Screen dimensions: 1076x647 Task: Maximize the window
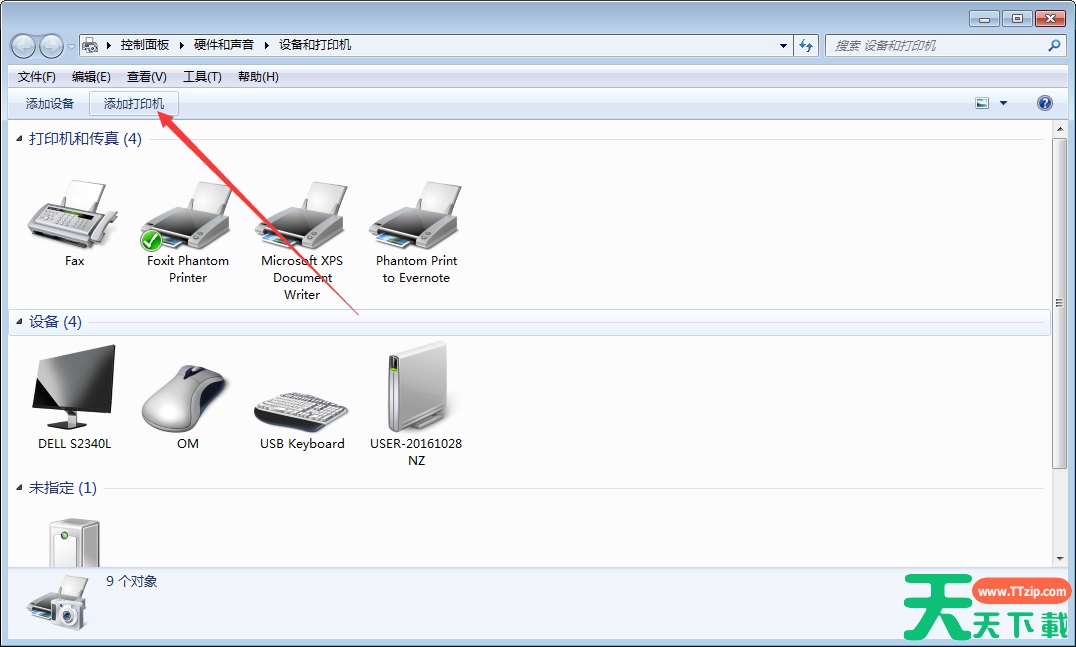tap(1018, 19)
